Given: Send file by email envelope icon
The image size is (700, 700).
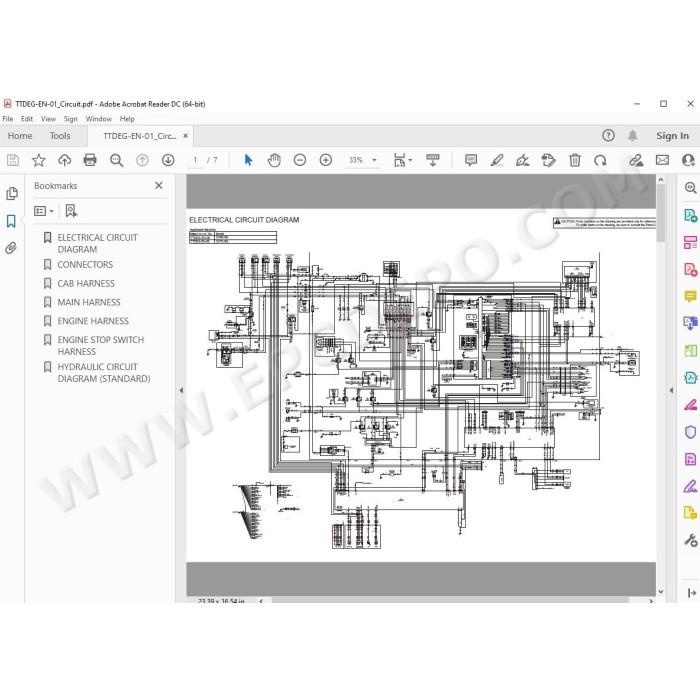Looking at the screenshot, I should click(662, 160).
